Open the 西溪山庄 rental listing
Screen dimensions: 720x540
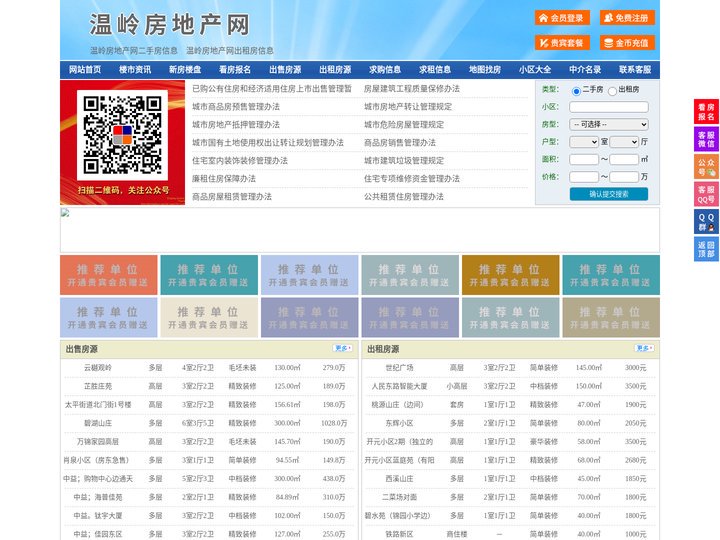tap(399, 478)
